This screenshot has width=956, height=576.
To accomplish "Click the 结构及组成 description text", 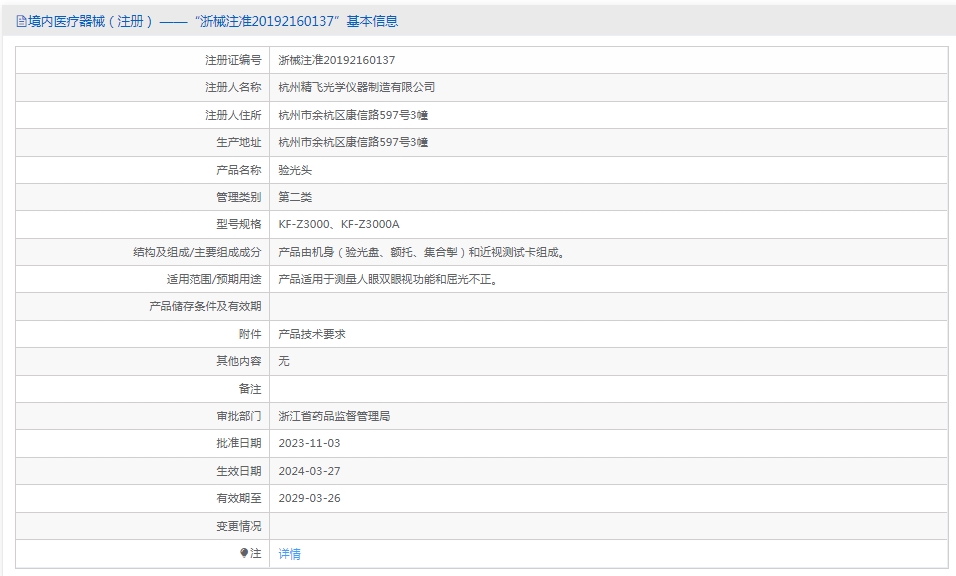I will 423,252.
